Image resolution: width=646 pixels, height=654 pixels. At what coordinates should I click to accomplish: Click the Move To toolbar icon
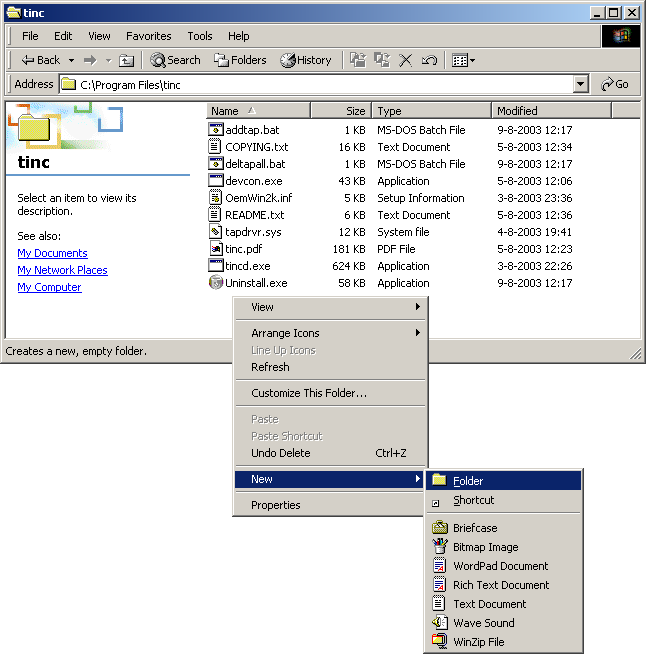point(358,60)
